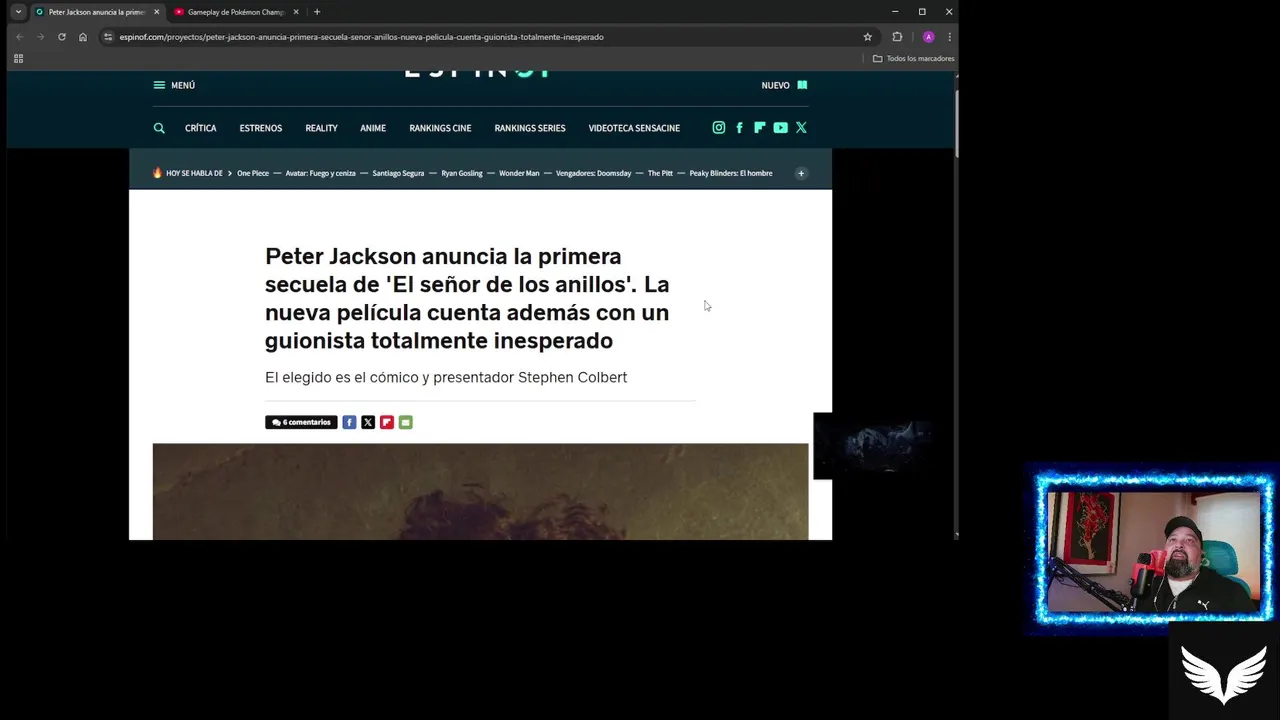Click the article hero image
The image size is (1280, 720).
480,491
